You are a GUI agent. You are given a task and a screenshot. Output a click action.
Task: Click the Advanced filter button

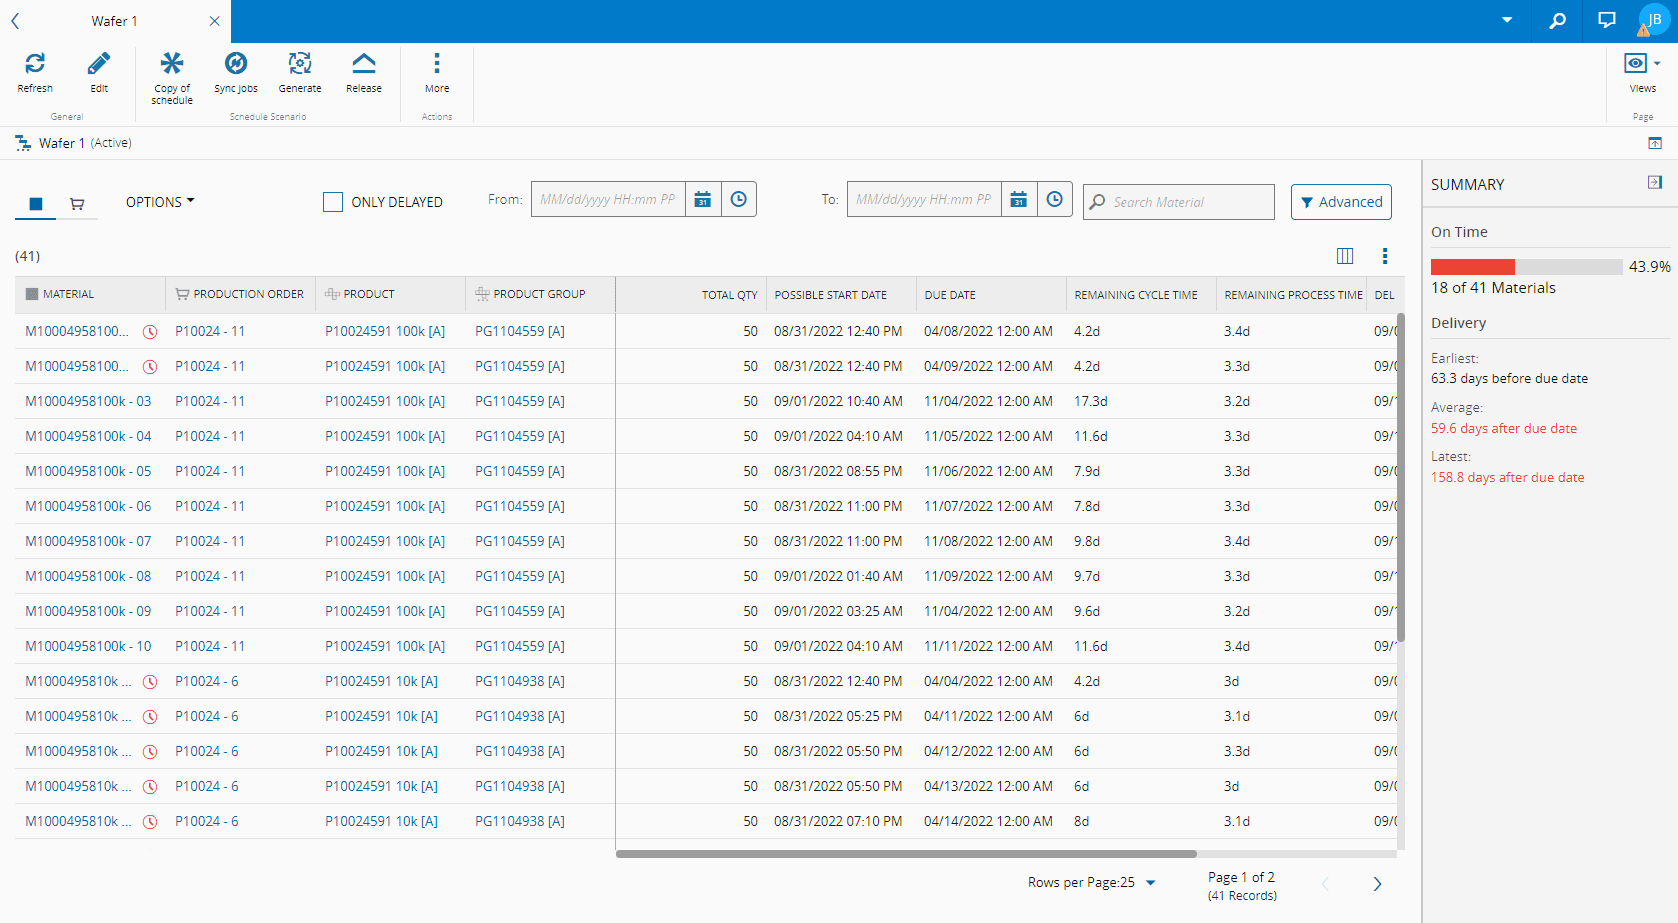(1341, 202)
